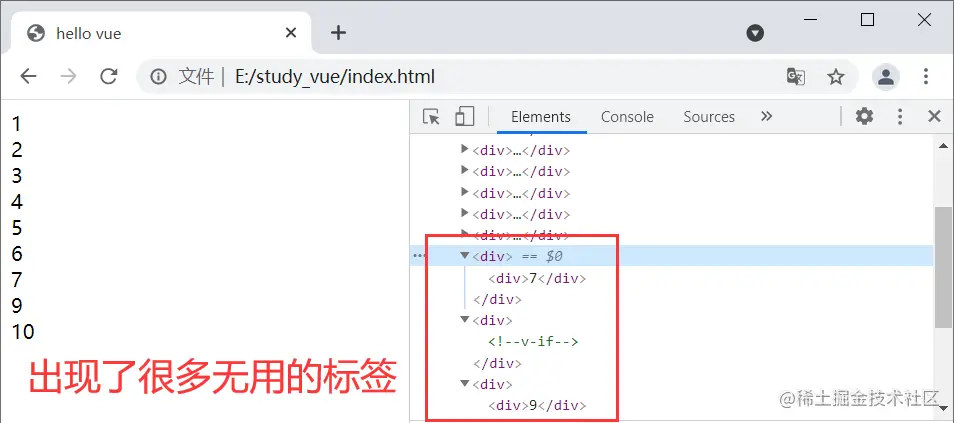Expand the first collapsed div node
The width and height of the screenshot is (954, 423).
coord(465,149)
